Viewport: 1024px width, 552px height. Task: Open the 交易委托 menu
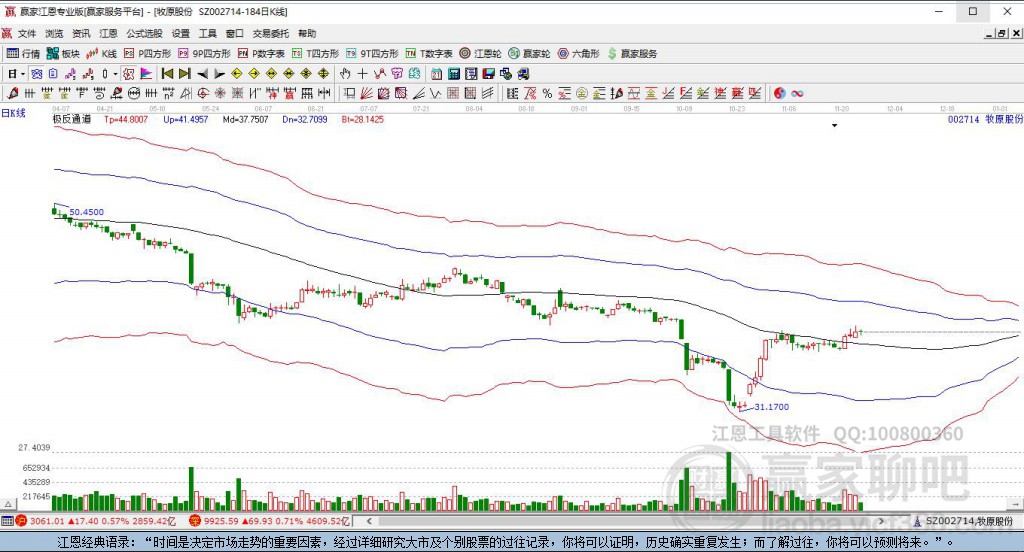click(270, 33)
